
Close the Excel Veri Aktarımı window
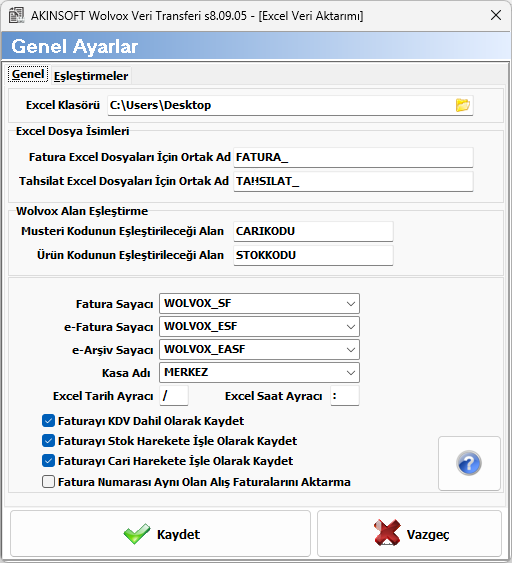point(496,15)
